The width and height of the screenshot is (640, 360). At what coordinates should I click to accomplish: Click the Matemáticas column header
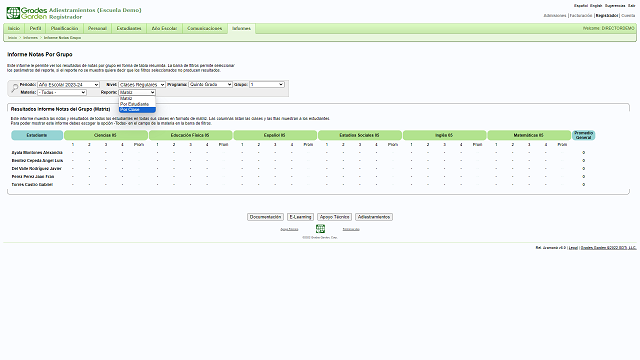tap(529, 135)
